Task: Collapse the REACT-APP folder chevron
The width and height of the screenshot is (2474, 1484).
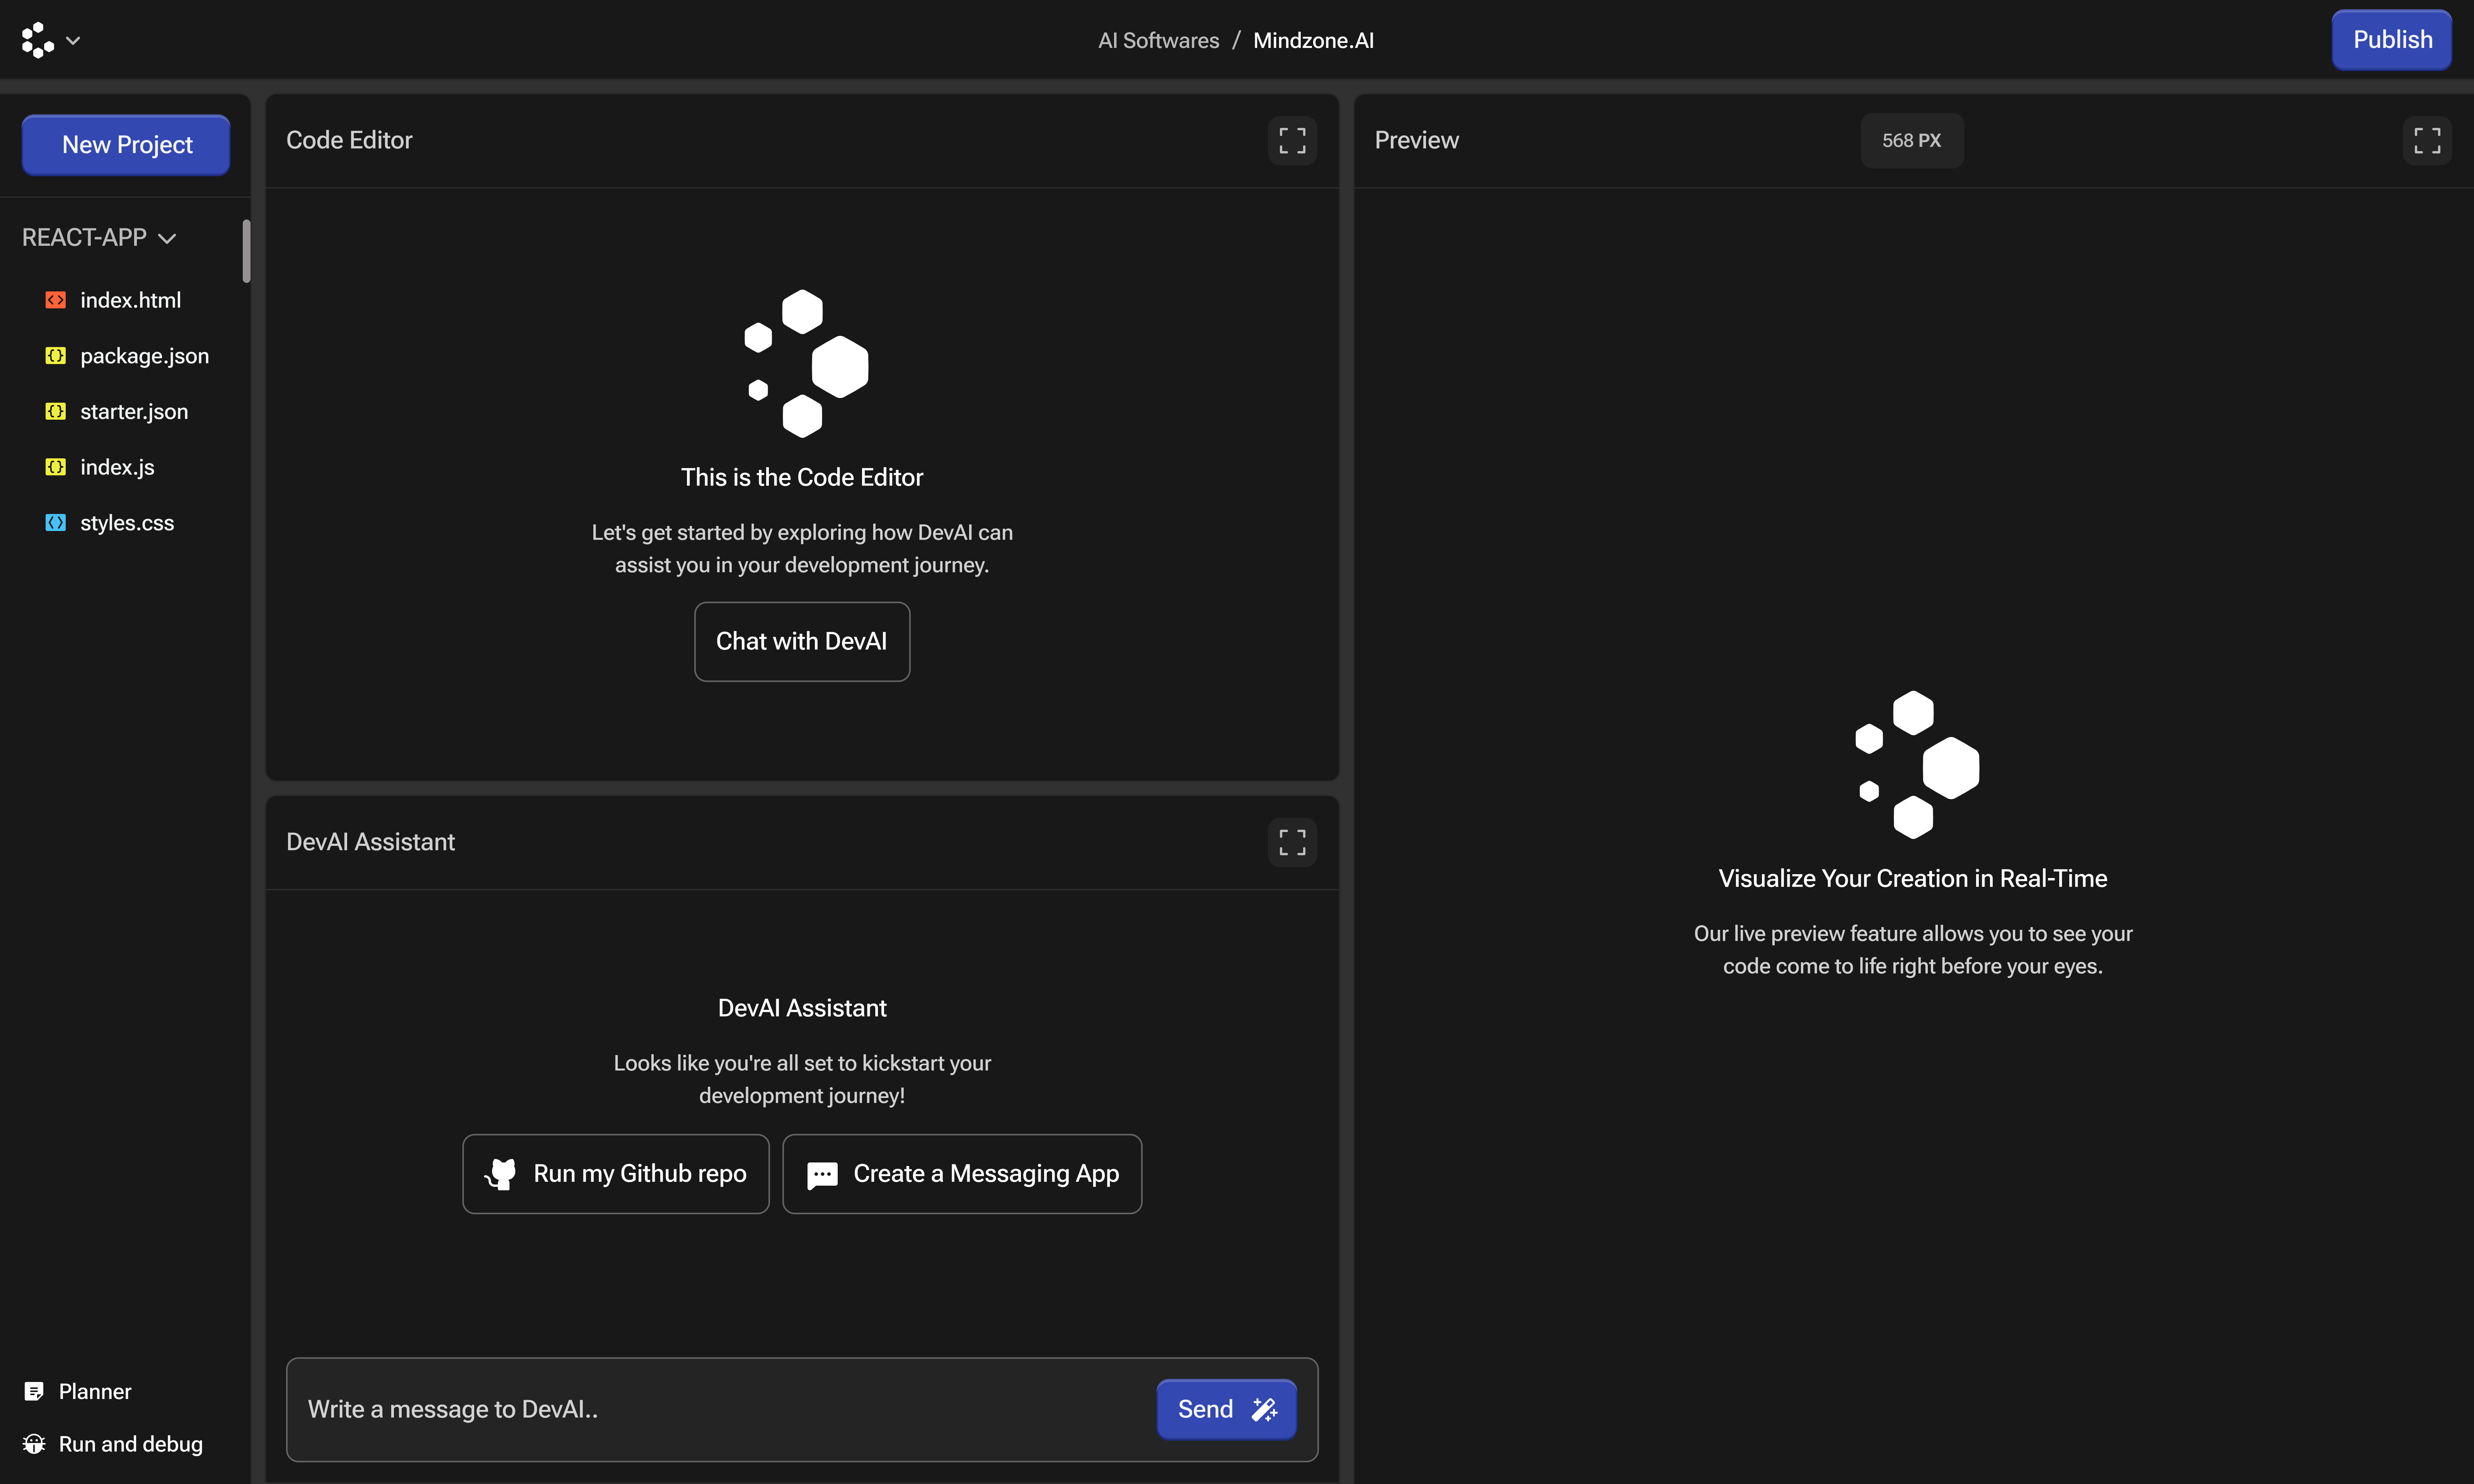Action: coord(167,238)
